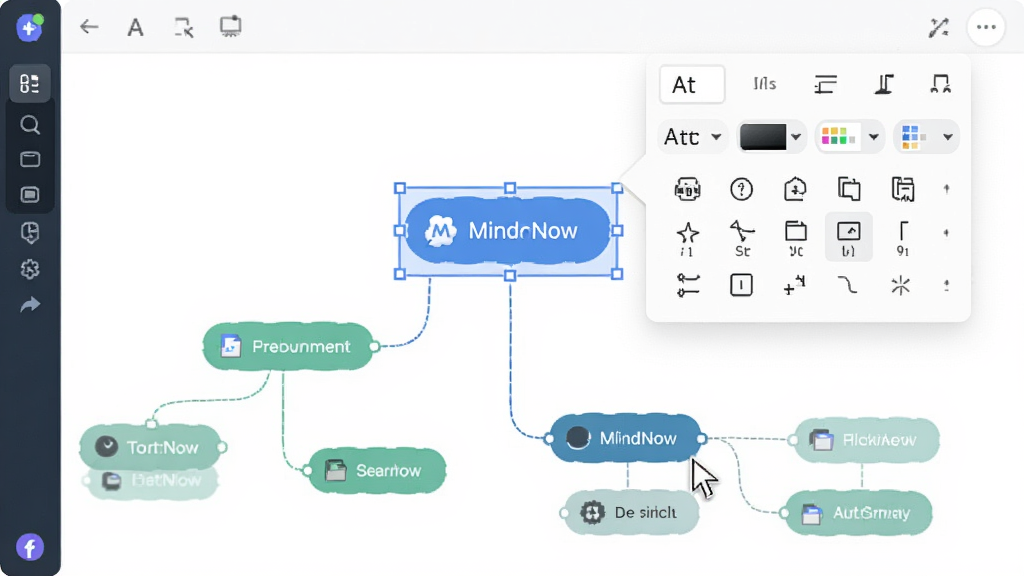Open the search icon in left sidebar
Image resolution: width=1024 pixels, height=576 pixels.
(29, 124)
